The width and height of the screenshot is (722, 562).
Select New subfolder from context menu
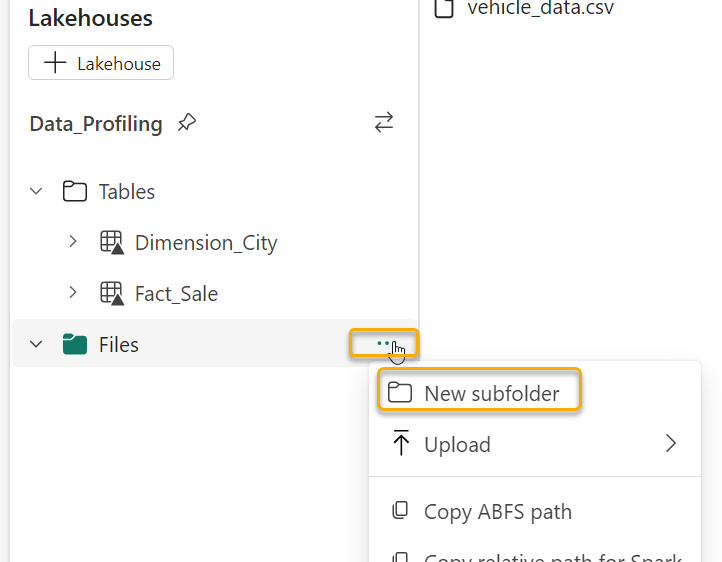491,393
